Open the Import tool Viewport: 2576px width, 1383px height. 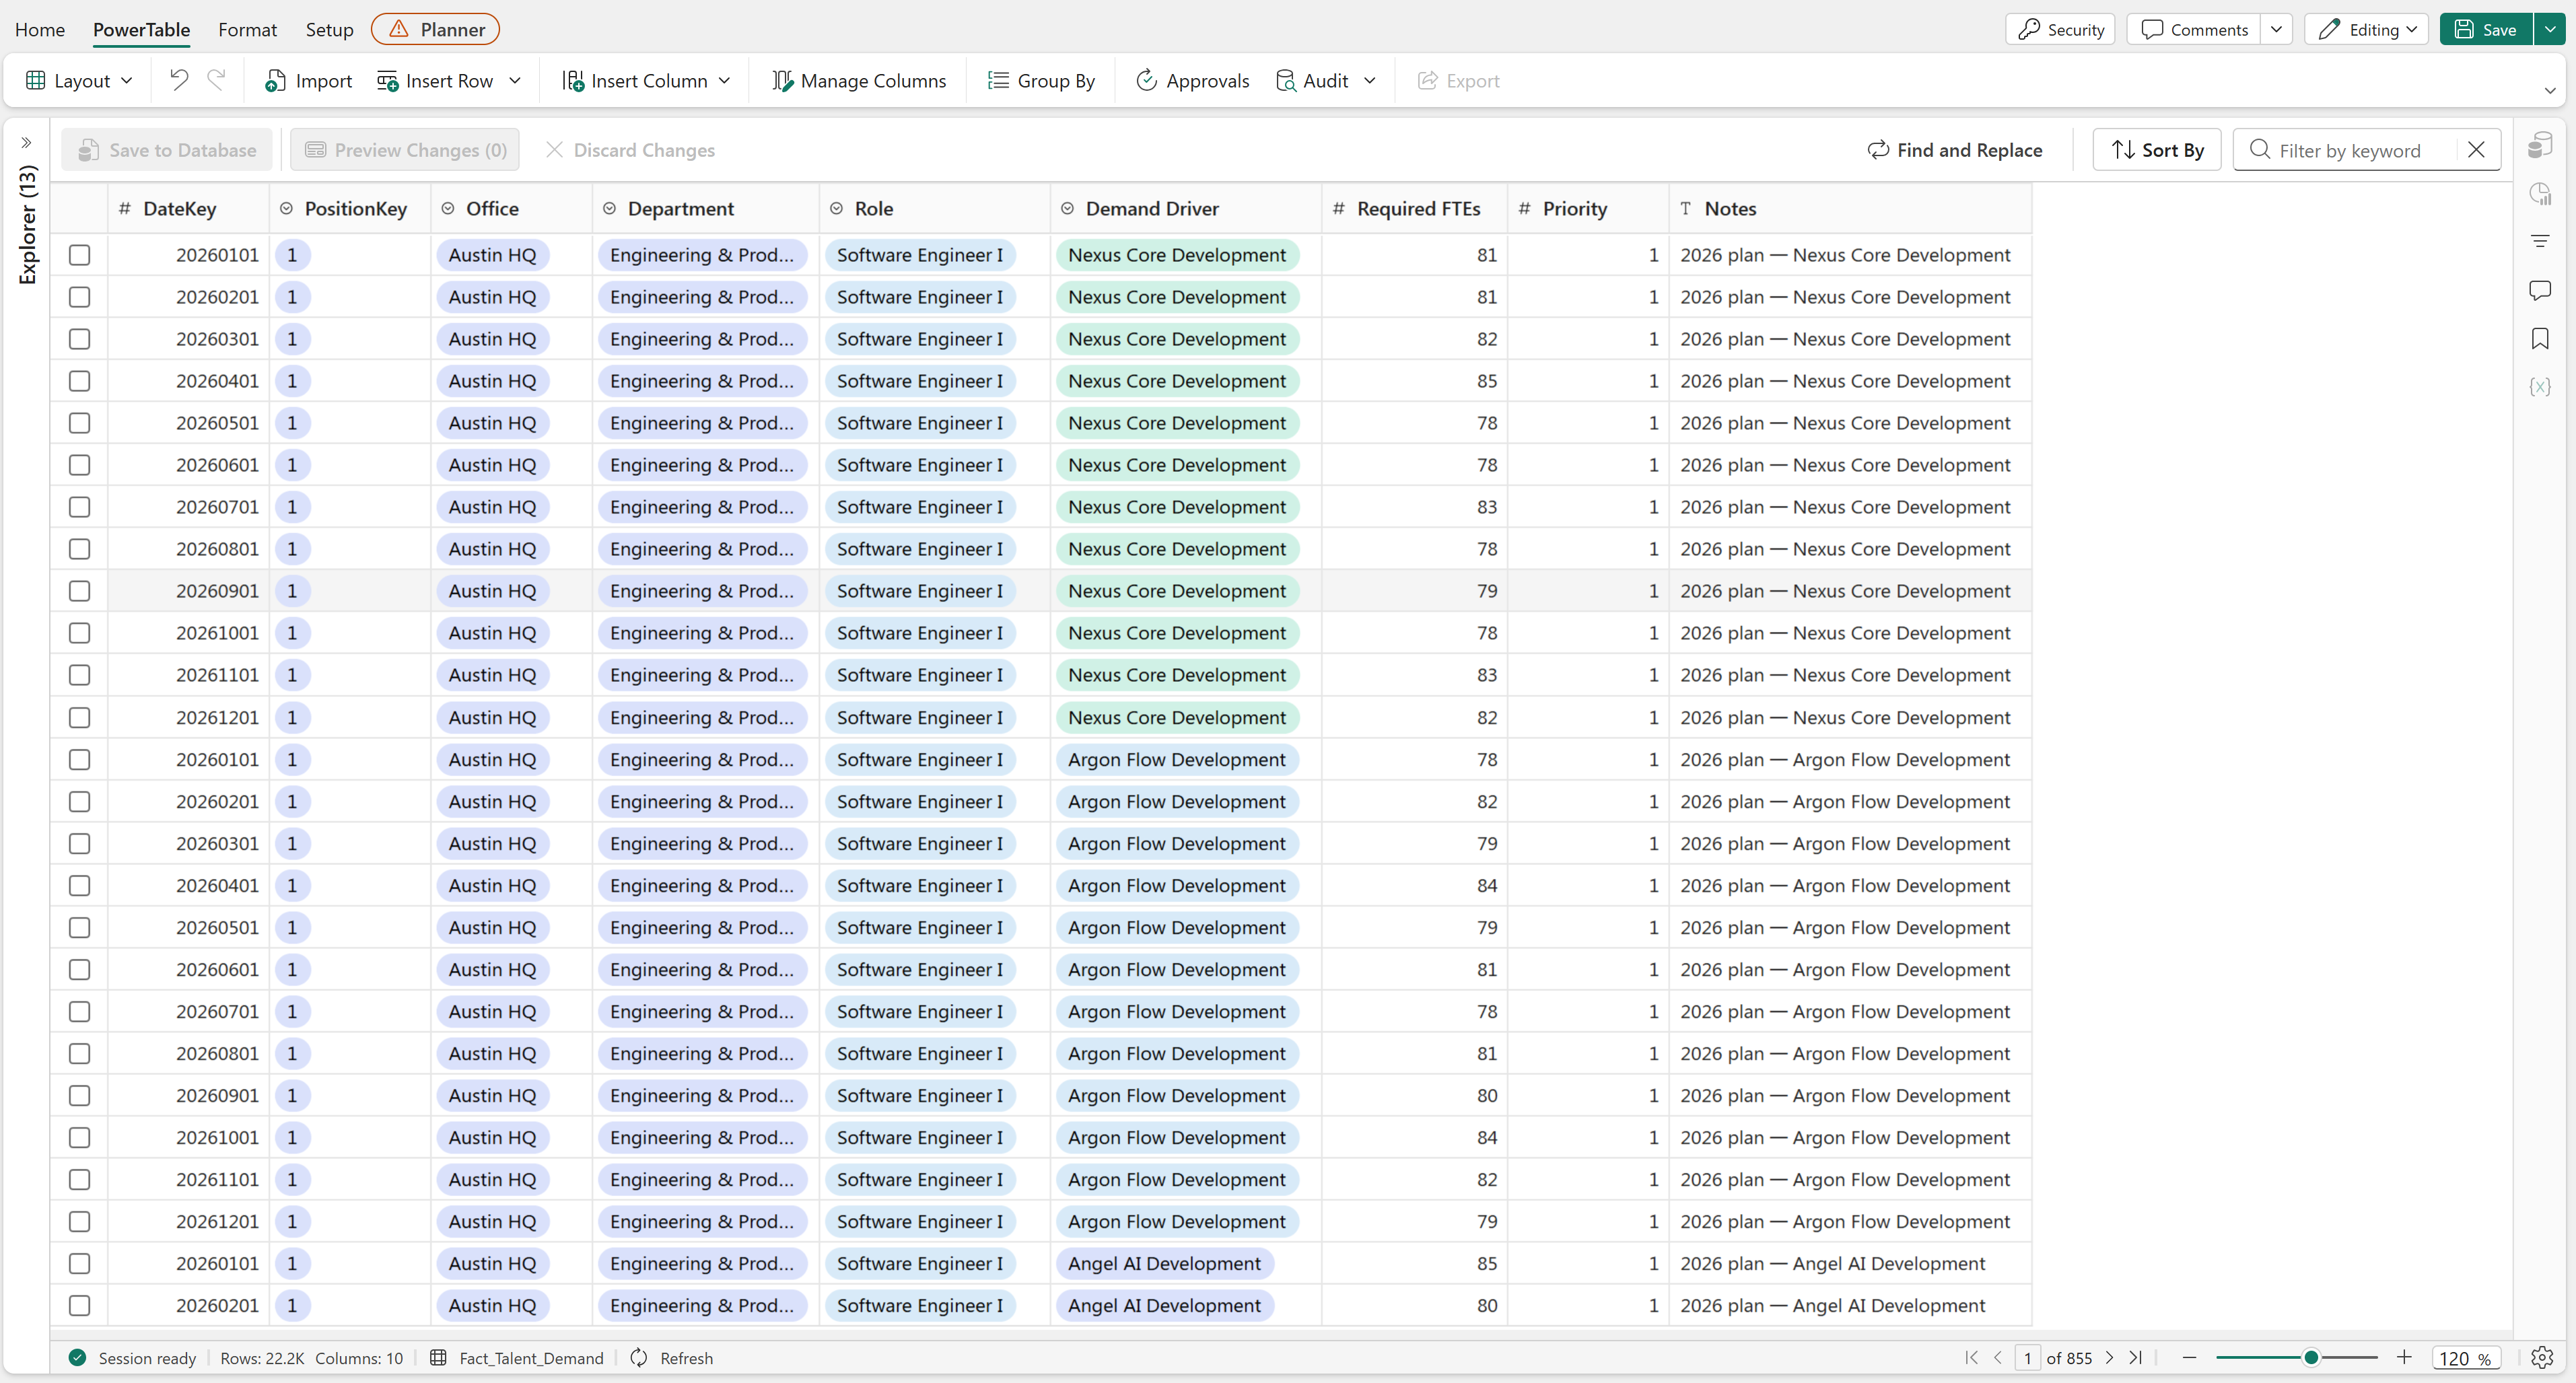click(x=308, y=80)
